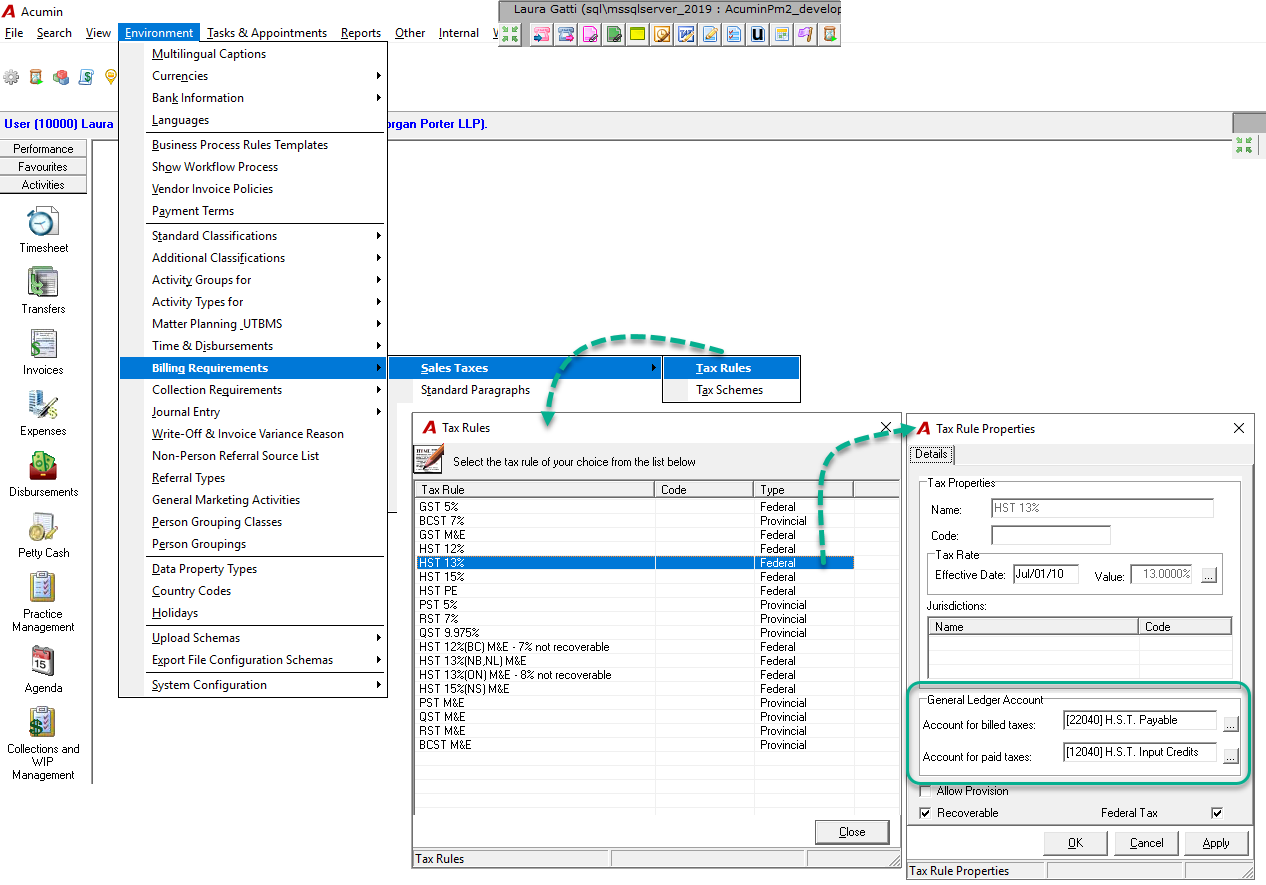Open the Disbursements icon
The image size is (1266, 885).
[x=43, y=466]
